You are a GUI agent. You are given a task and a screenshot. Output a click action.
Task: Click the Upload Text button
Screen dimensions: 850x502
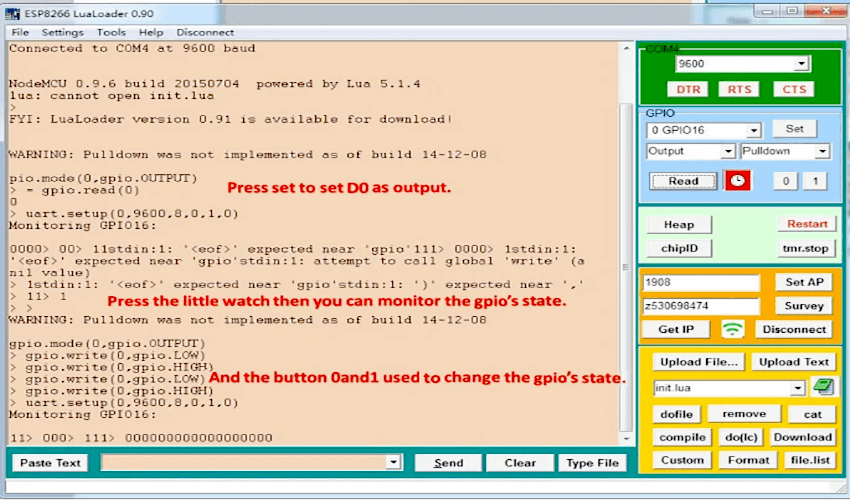[794, 362]
